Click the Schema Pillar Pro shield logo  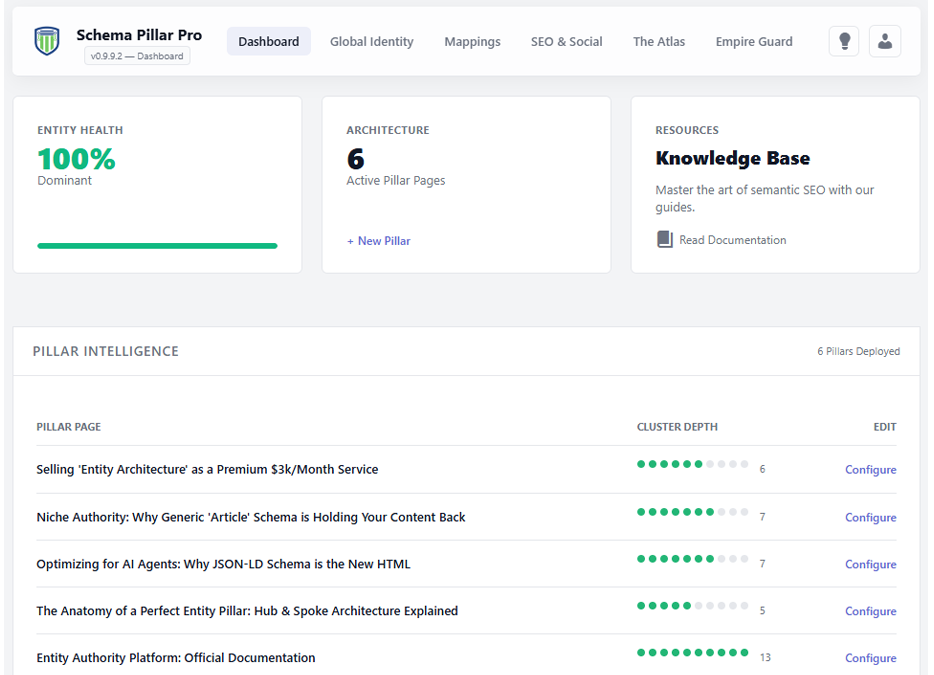(x=46, y=41)
